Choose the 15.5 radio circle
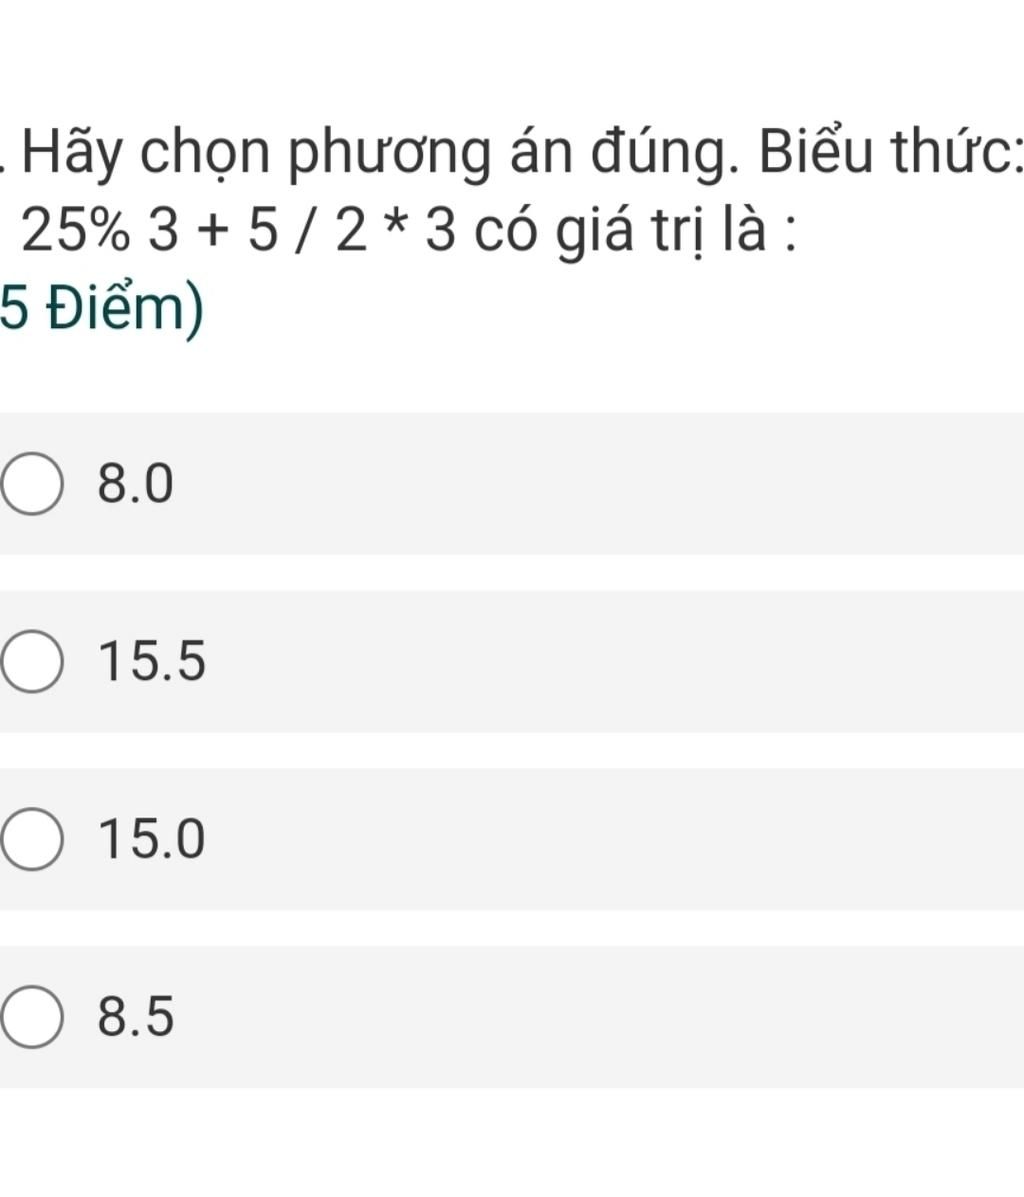This screenshot has height=1197, width=1024. [33, 662]
